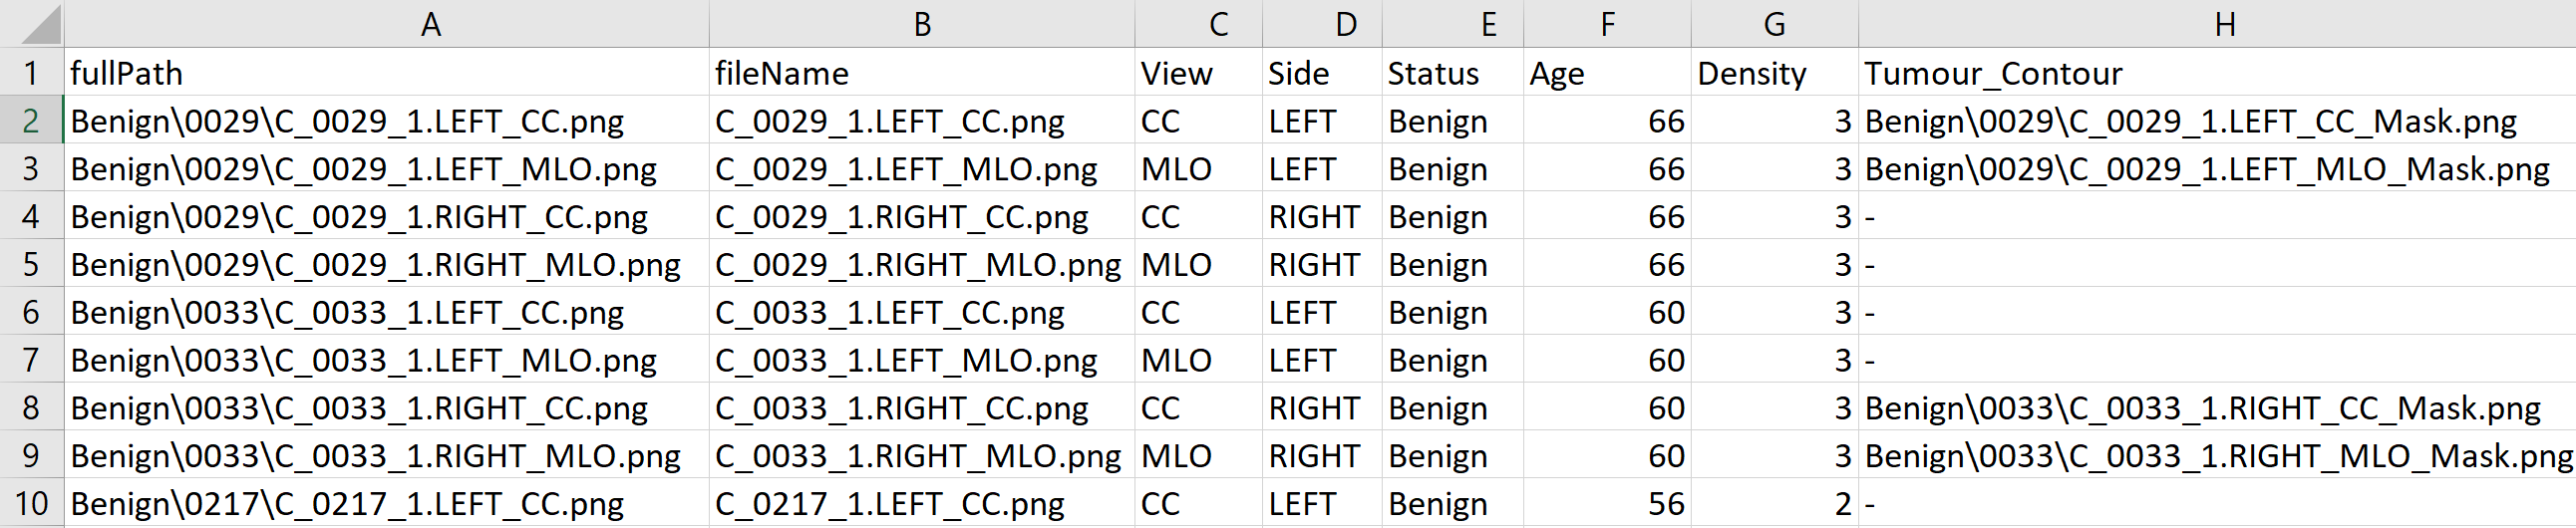
Task: Click the Age value 56 cell
Action: click(x=1607, y=504)
